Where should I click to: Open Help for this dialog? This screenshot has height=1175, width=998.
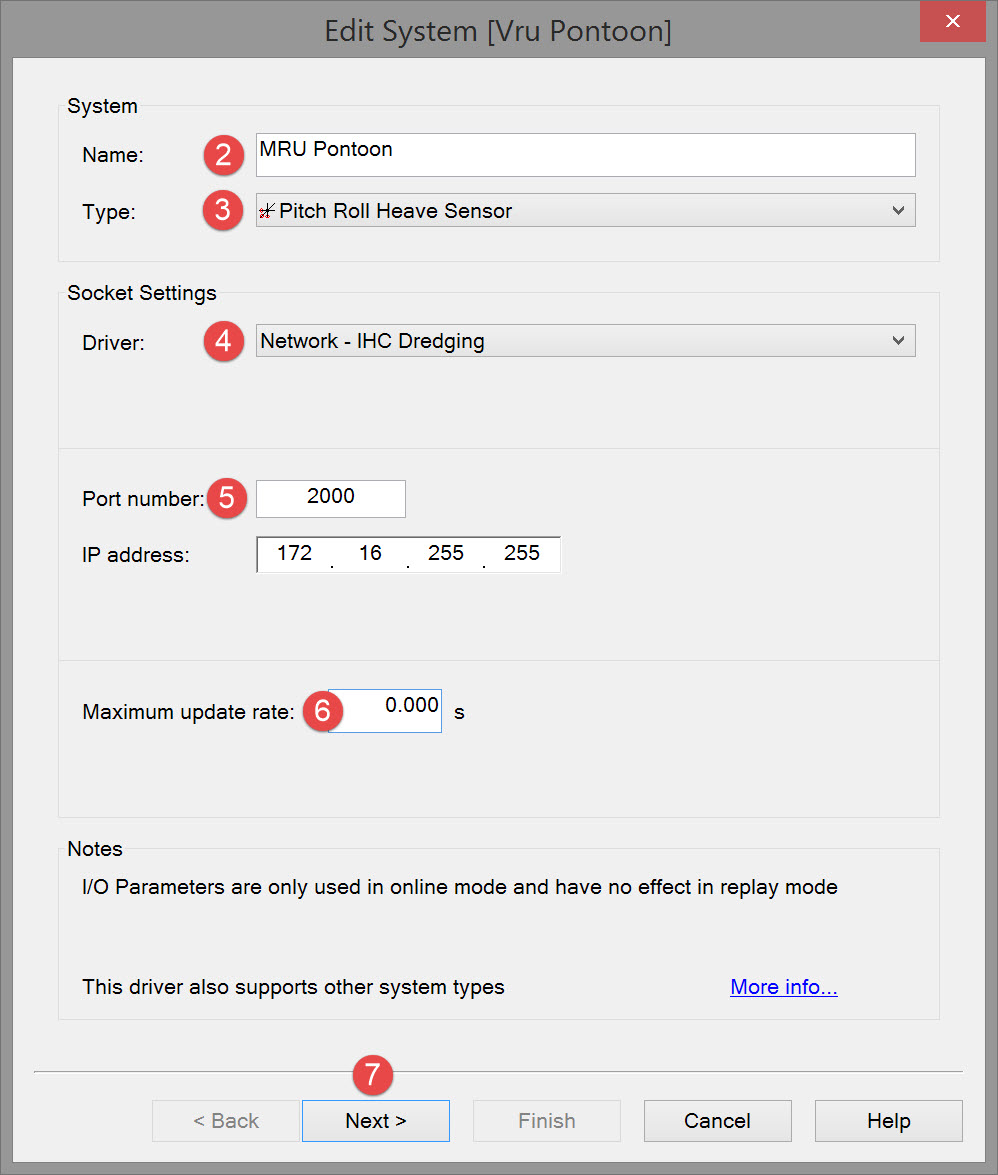pyautogui.click(x=888, y=1121)
